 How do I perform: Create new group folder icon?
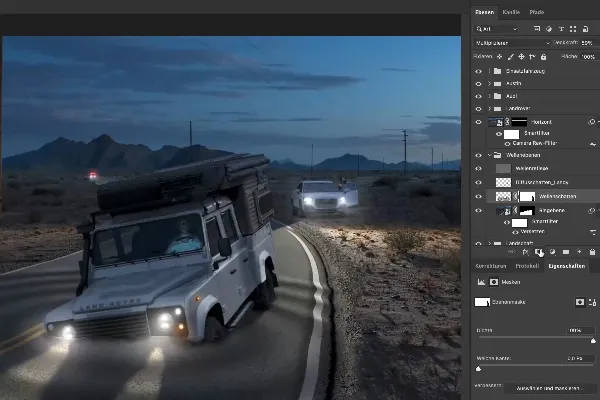[x=566, y=252]
